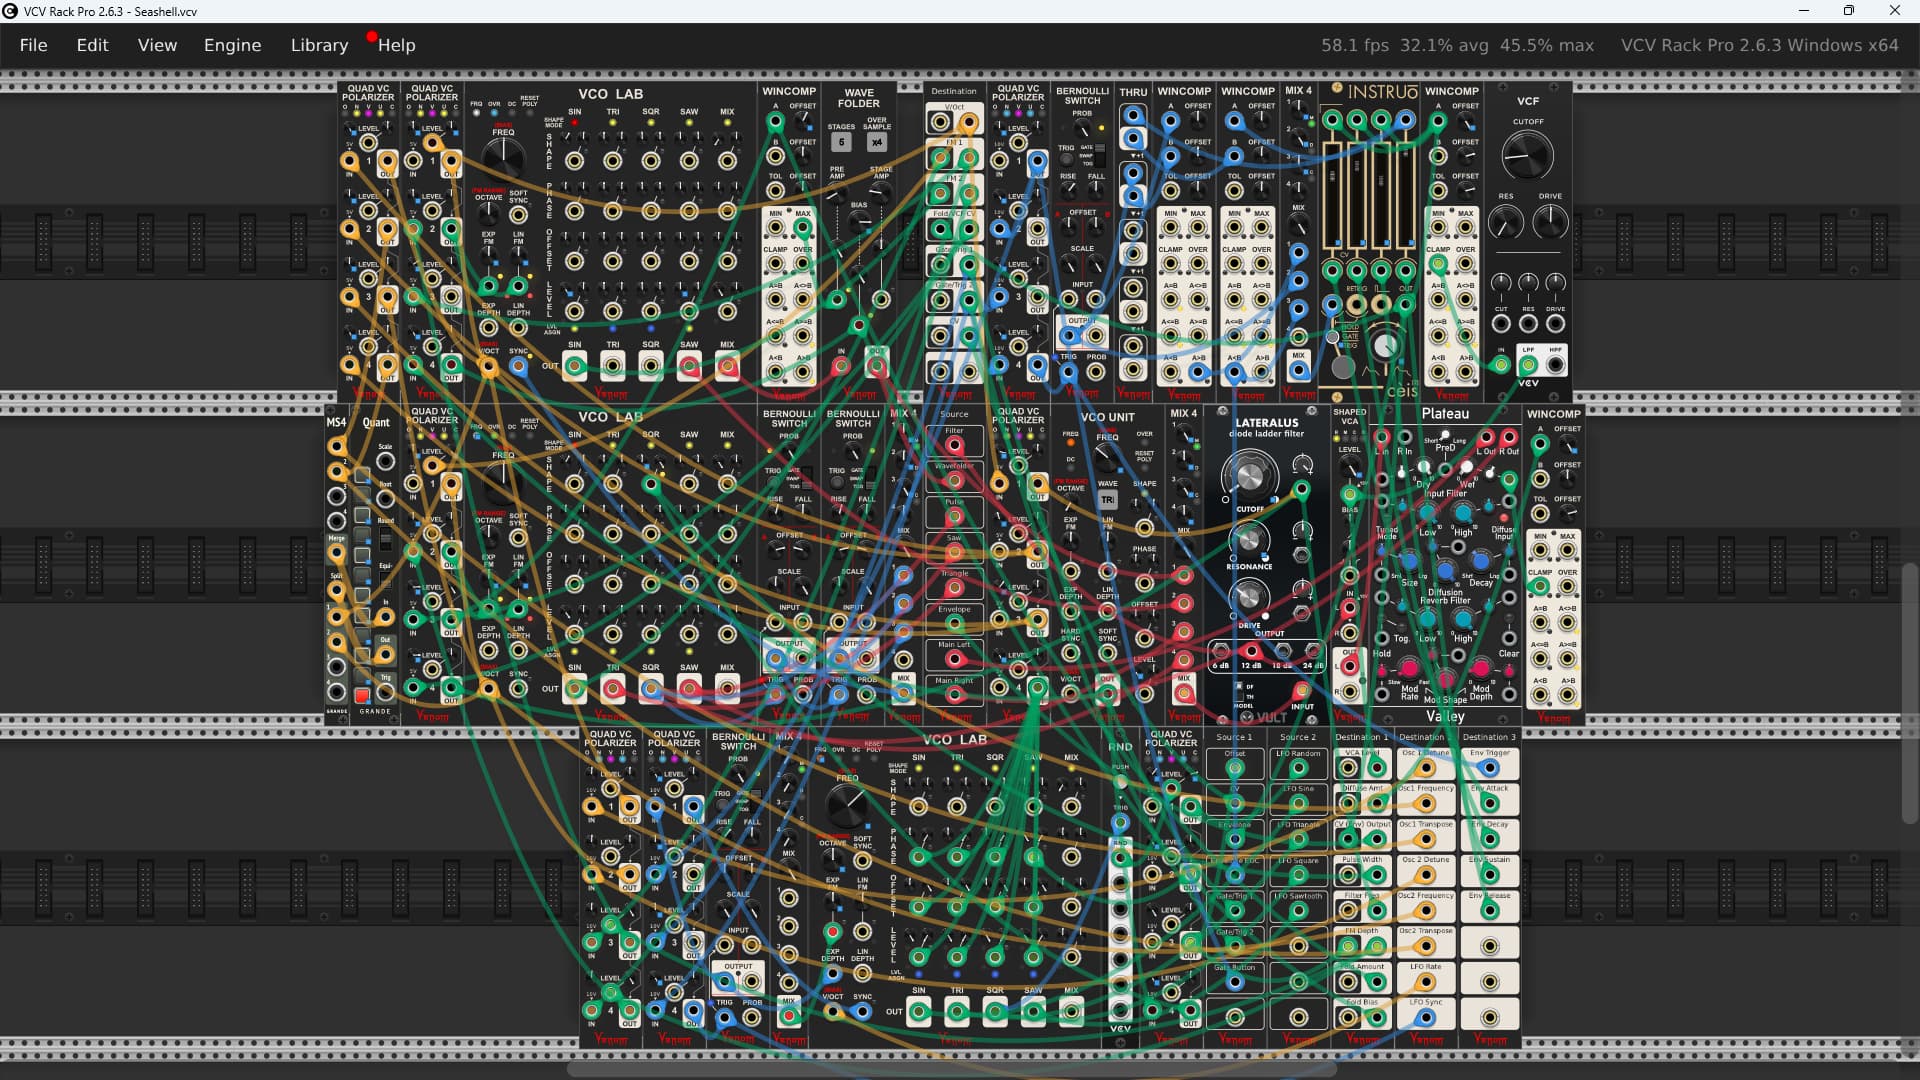The width and height of the screenshot is (1920, 1080).
Task: Click Wave Folder BIAS knob
Action: pos(859,222)
